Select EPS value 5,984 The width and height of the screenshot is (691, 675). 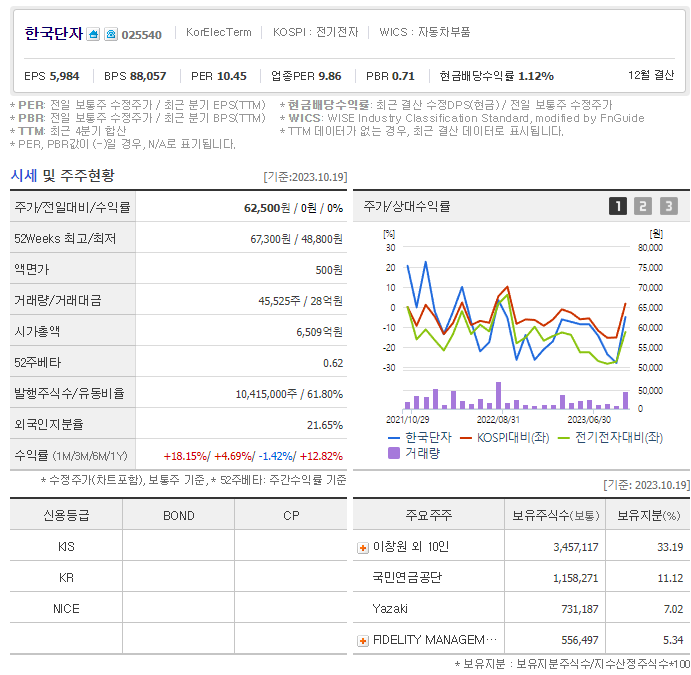tap(64, 76)
